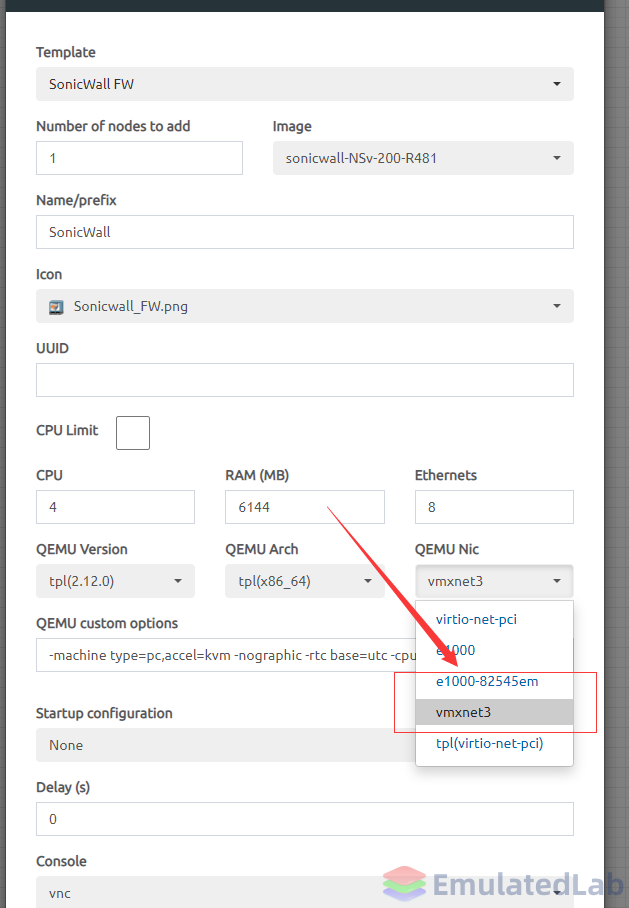
Task: Open the Icon dropdown Sonicwall_FW.png
Action: 305,306
